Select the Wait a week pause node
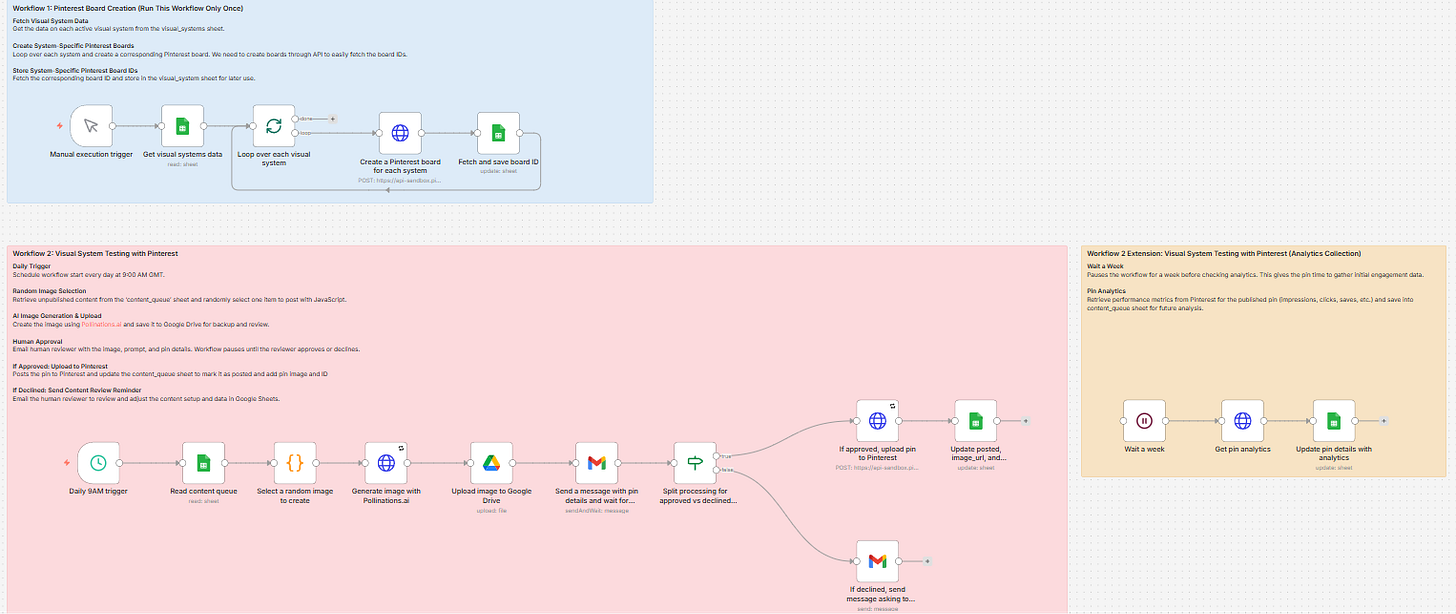Image resolution: width=1456 pixels, height=614 pixels. coord(1144,421)
